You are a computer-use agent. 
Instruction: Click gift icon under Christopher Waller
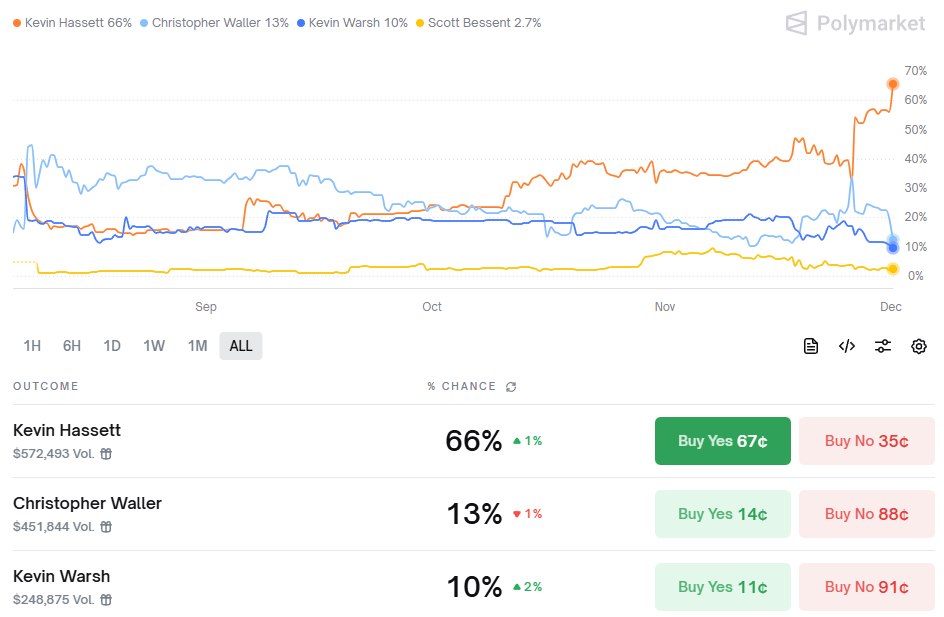(x=106, y=527)
